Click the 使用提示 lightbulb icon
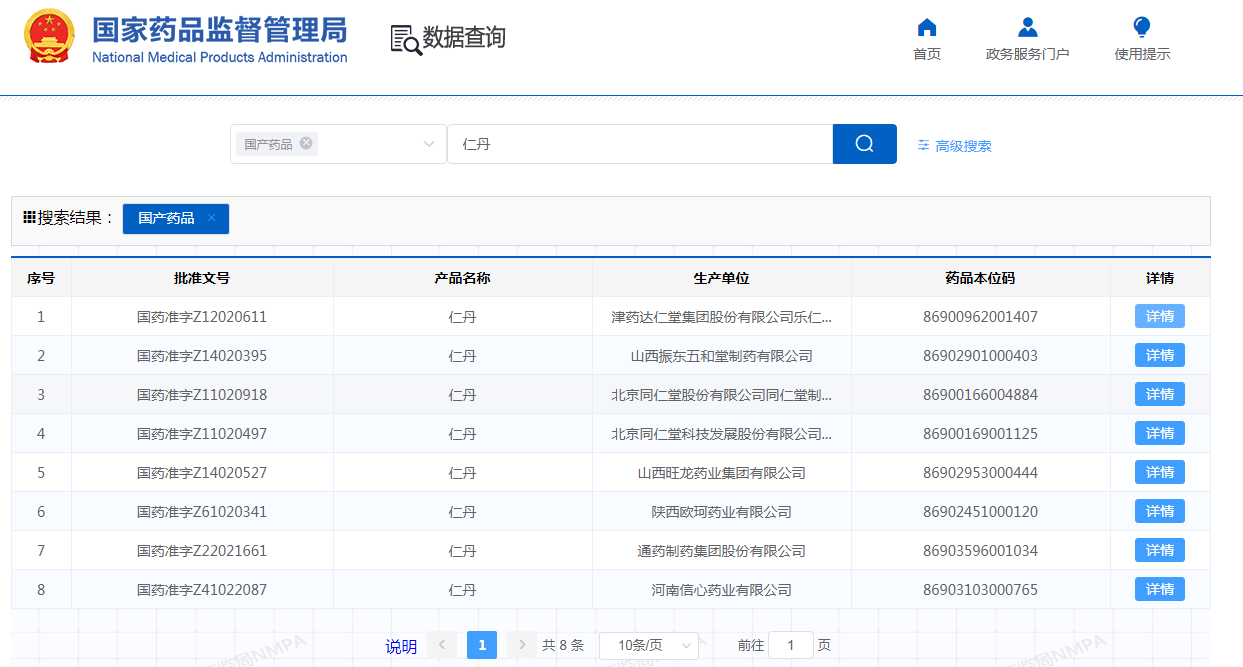1243x667 pixels. tap(1142, 28)
